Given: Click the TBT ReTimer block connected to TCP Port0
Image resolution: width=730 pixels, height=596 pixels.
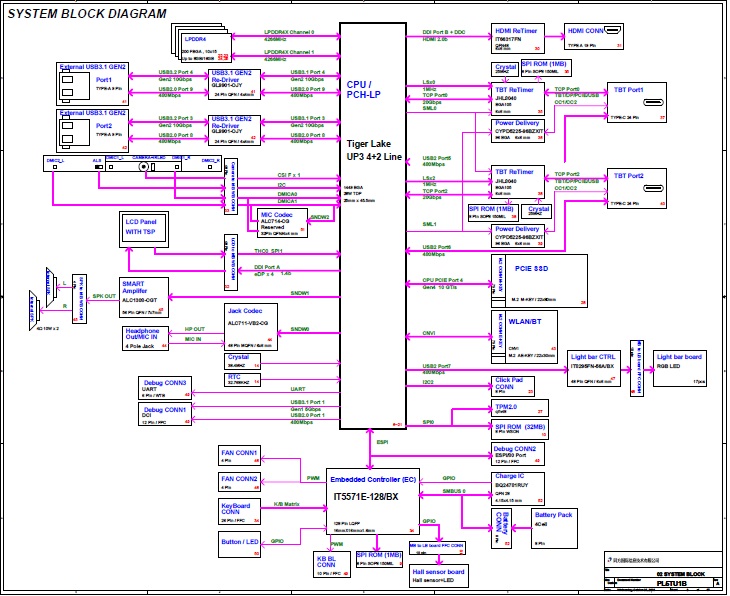Looking at the screenshot, I should pyautogui.click(x=518, y=100).
